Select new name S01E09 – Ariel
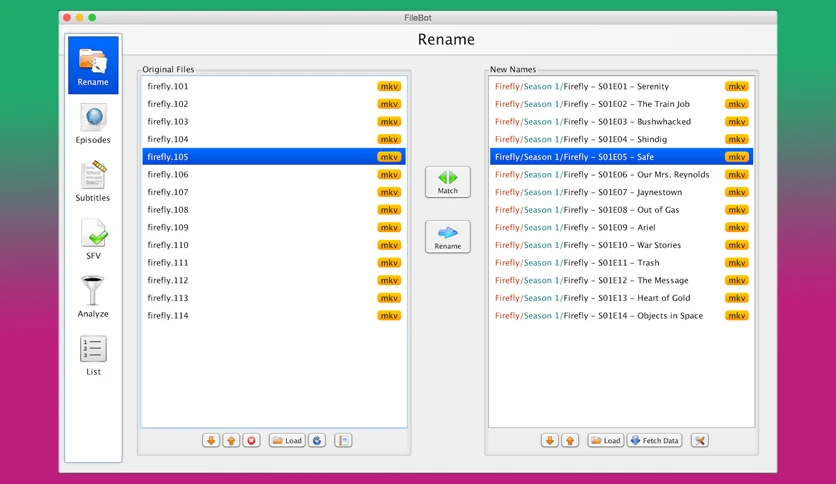 pos(621,227)
